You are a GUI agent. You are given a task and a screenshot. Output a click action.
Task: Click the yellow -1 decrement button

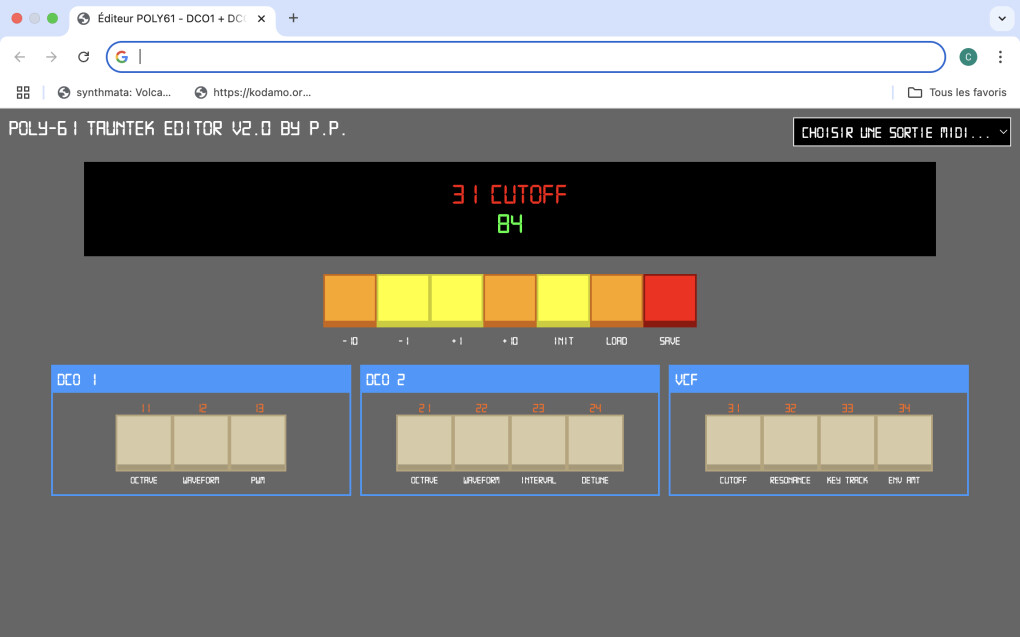pyautogui.click(x=403, y=301)
